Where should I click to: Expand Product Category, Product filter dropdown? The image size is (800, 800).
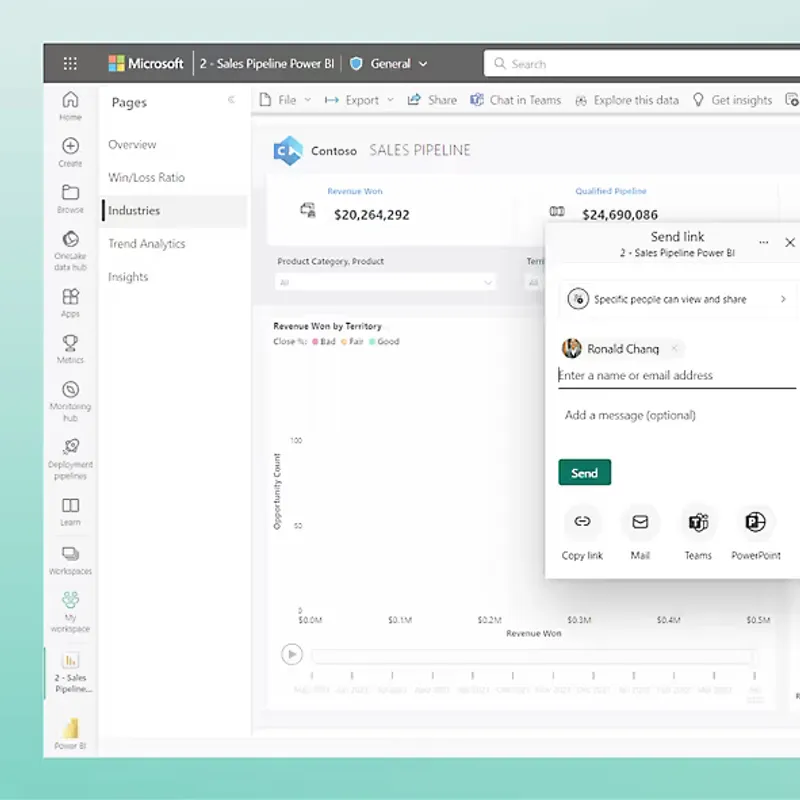tap(385, 282)
